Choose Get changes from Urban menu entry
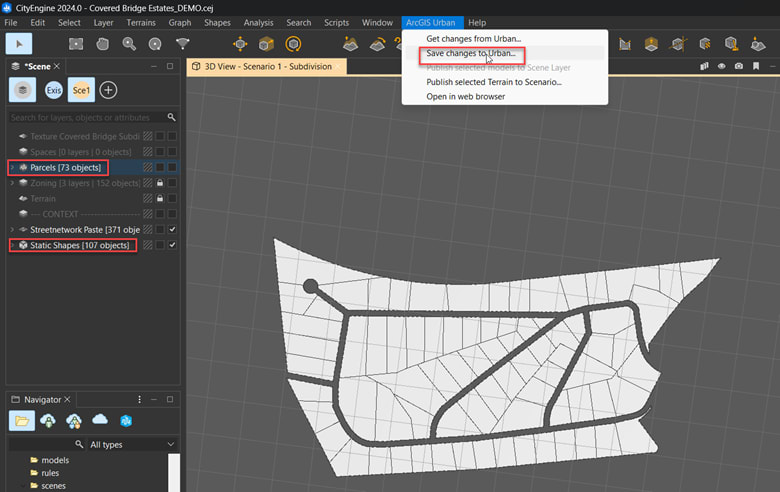Viewport: 780px width, 492px height. tap(474, 39)
